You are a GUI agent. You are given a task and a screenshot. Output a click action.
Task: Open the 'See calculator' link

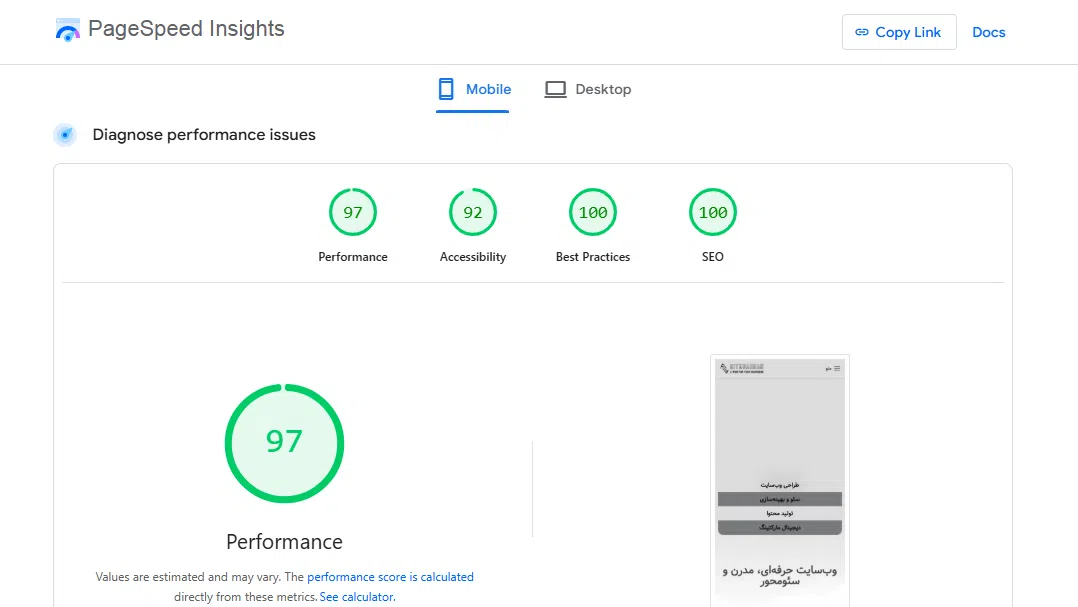(356, 597)
